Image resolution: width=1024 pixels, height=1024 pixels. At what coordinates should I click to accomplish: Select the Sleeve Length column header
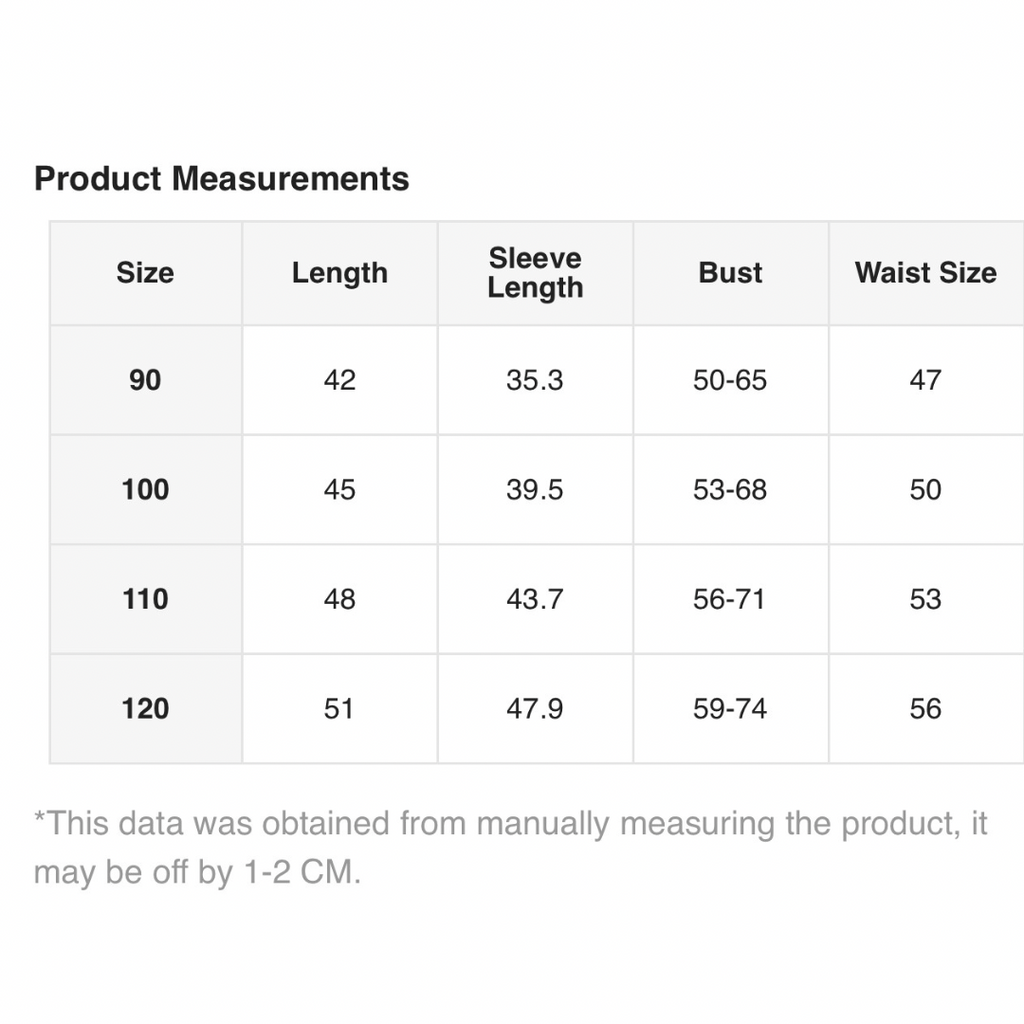(x=535, y=273)
